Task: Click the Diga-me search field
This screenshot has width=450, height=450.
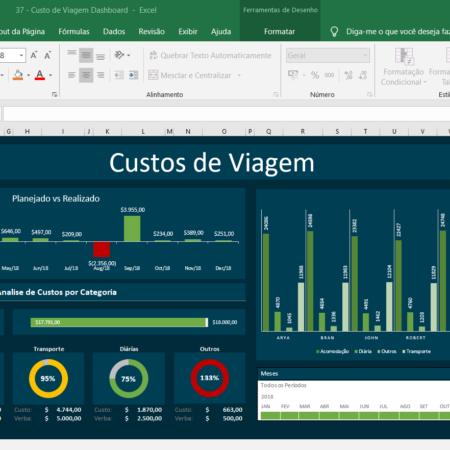Action: pos(397,32)
